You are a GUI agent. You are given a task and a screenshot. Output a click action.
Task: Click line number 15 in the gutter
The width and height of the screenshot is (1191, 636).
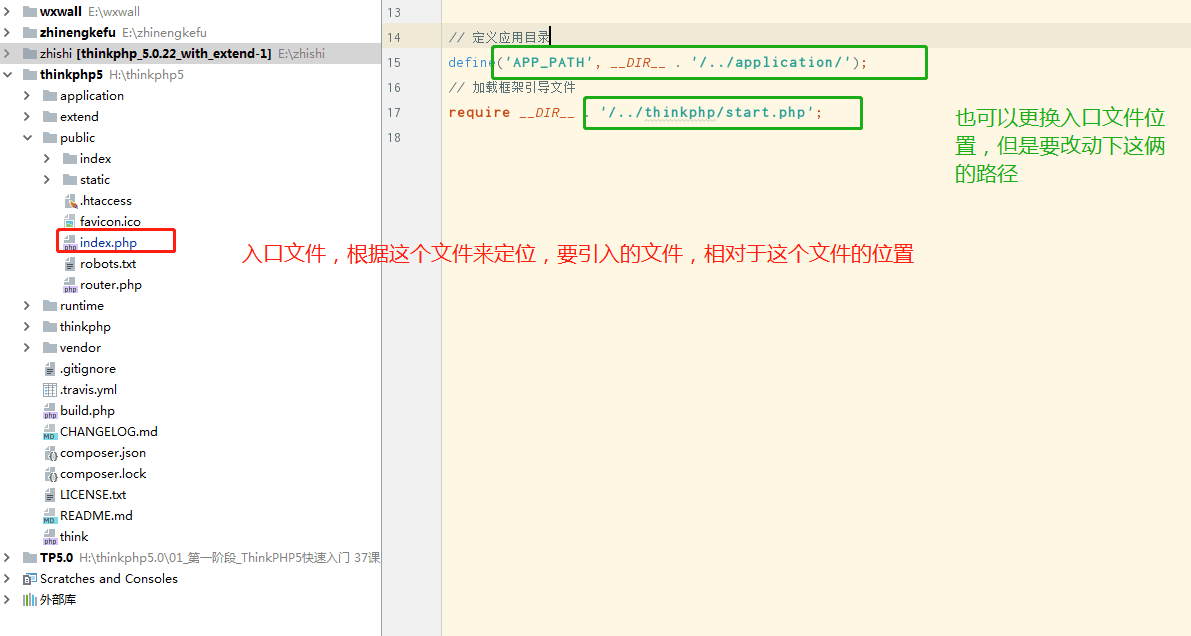393,62
